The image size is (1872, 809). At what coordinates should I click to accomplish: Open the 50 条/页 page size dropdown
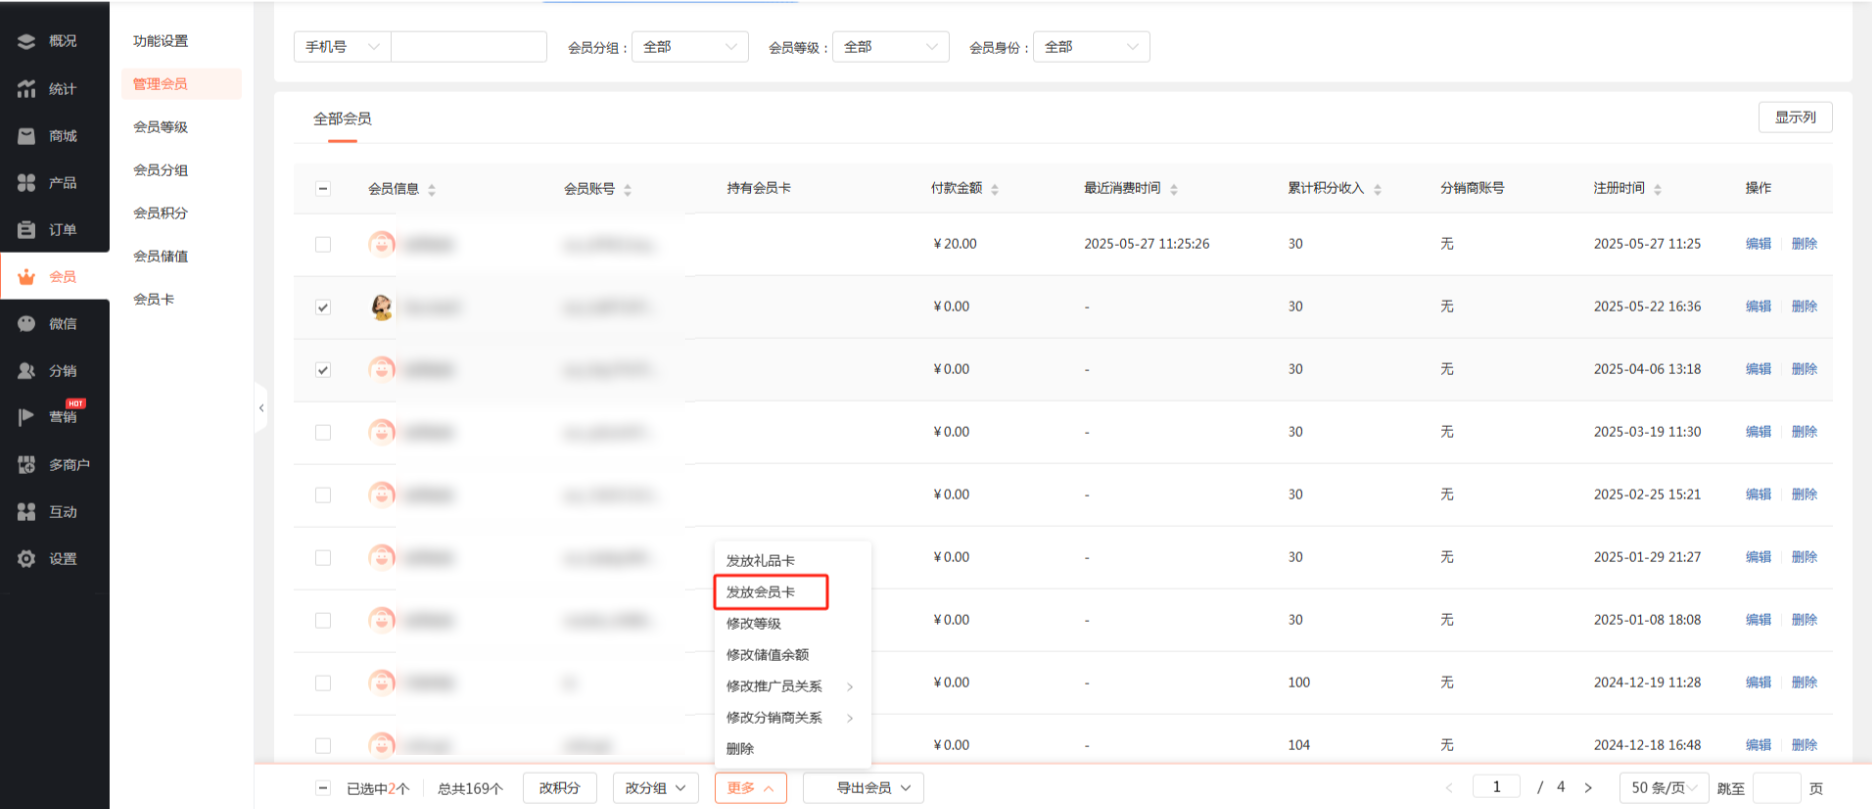1663,788
